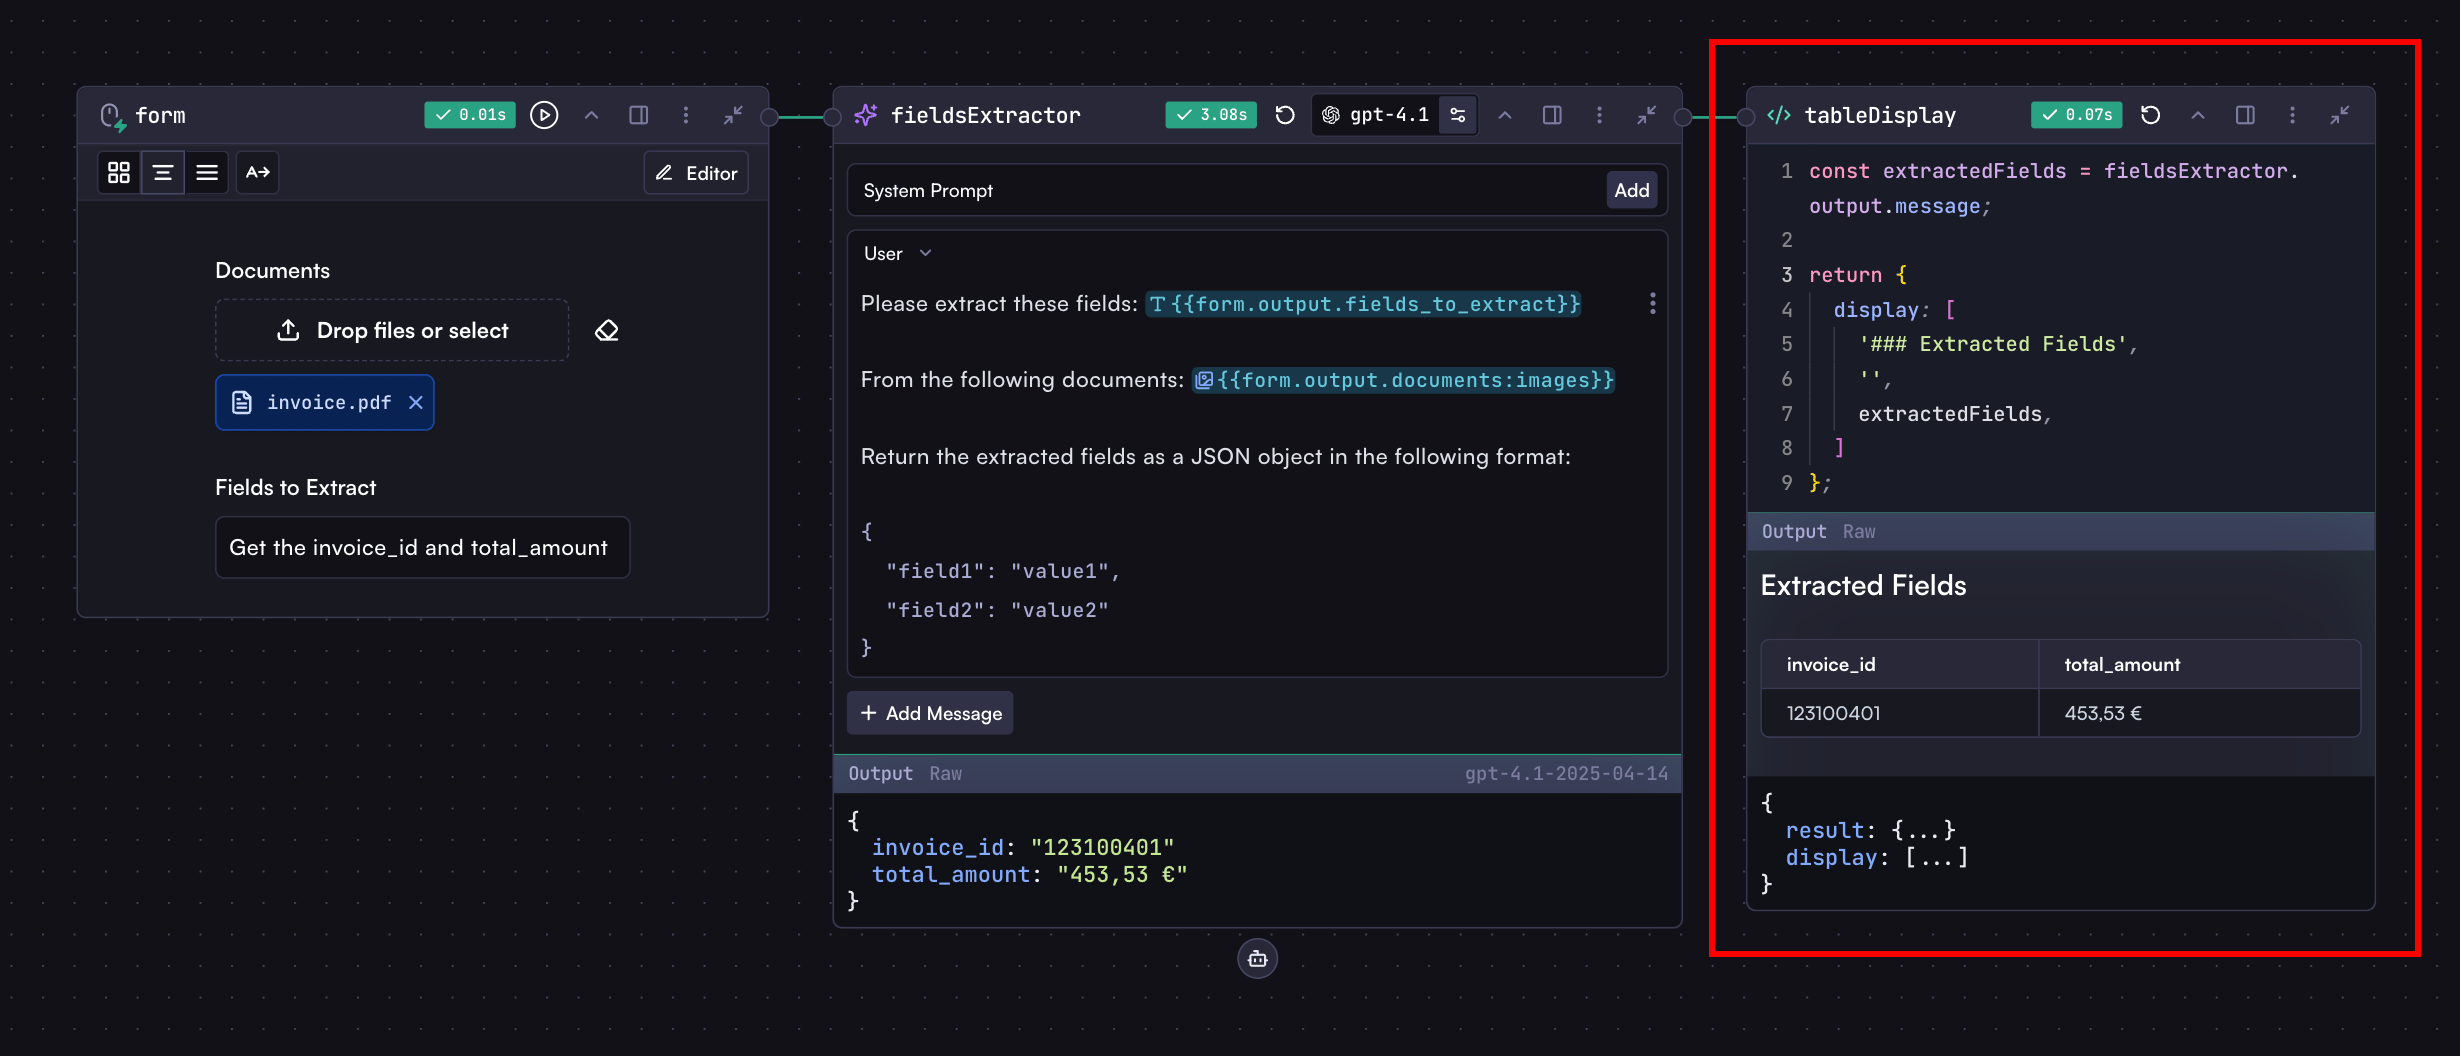This screenshot has height=1056, width=2460.
Task: Open the User role dropdown
Action: pyautogui.click(x=898, y=254)
